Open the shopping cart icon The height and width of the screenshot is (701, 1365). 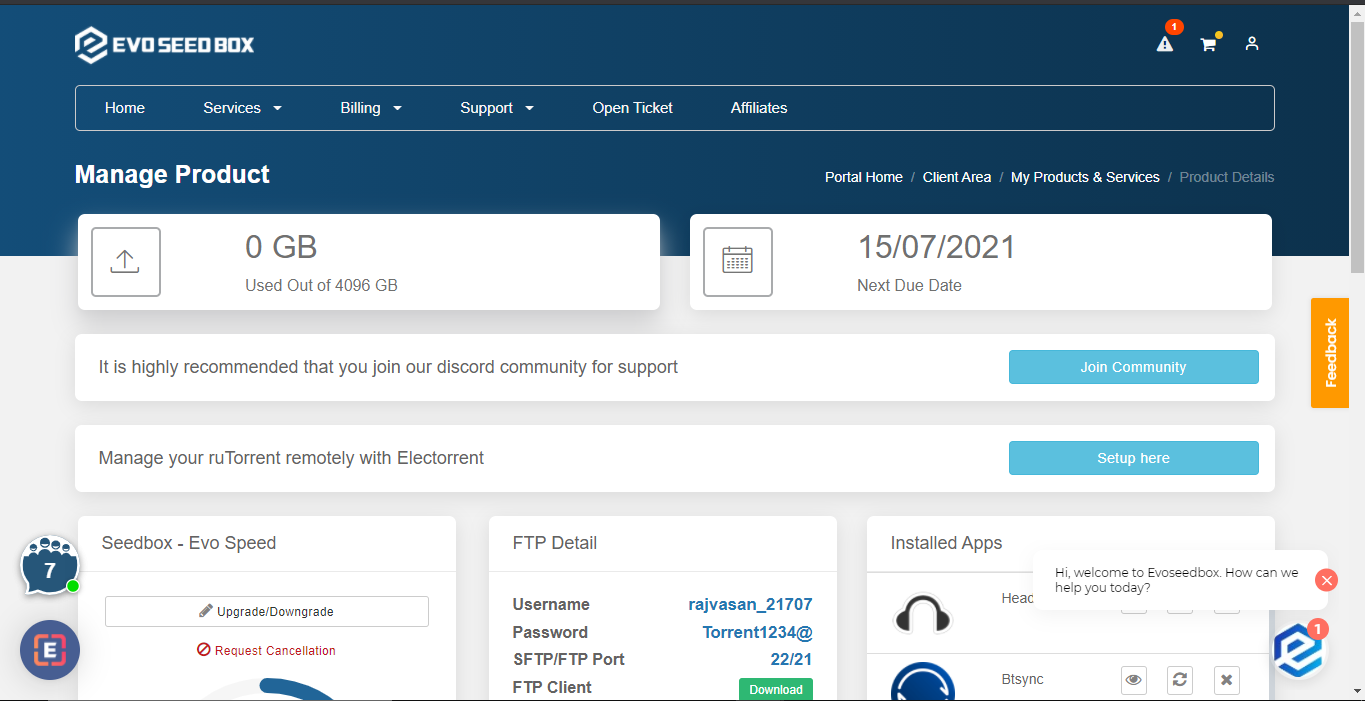(1208, 44)
